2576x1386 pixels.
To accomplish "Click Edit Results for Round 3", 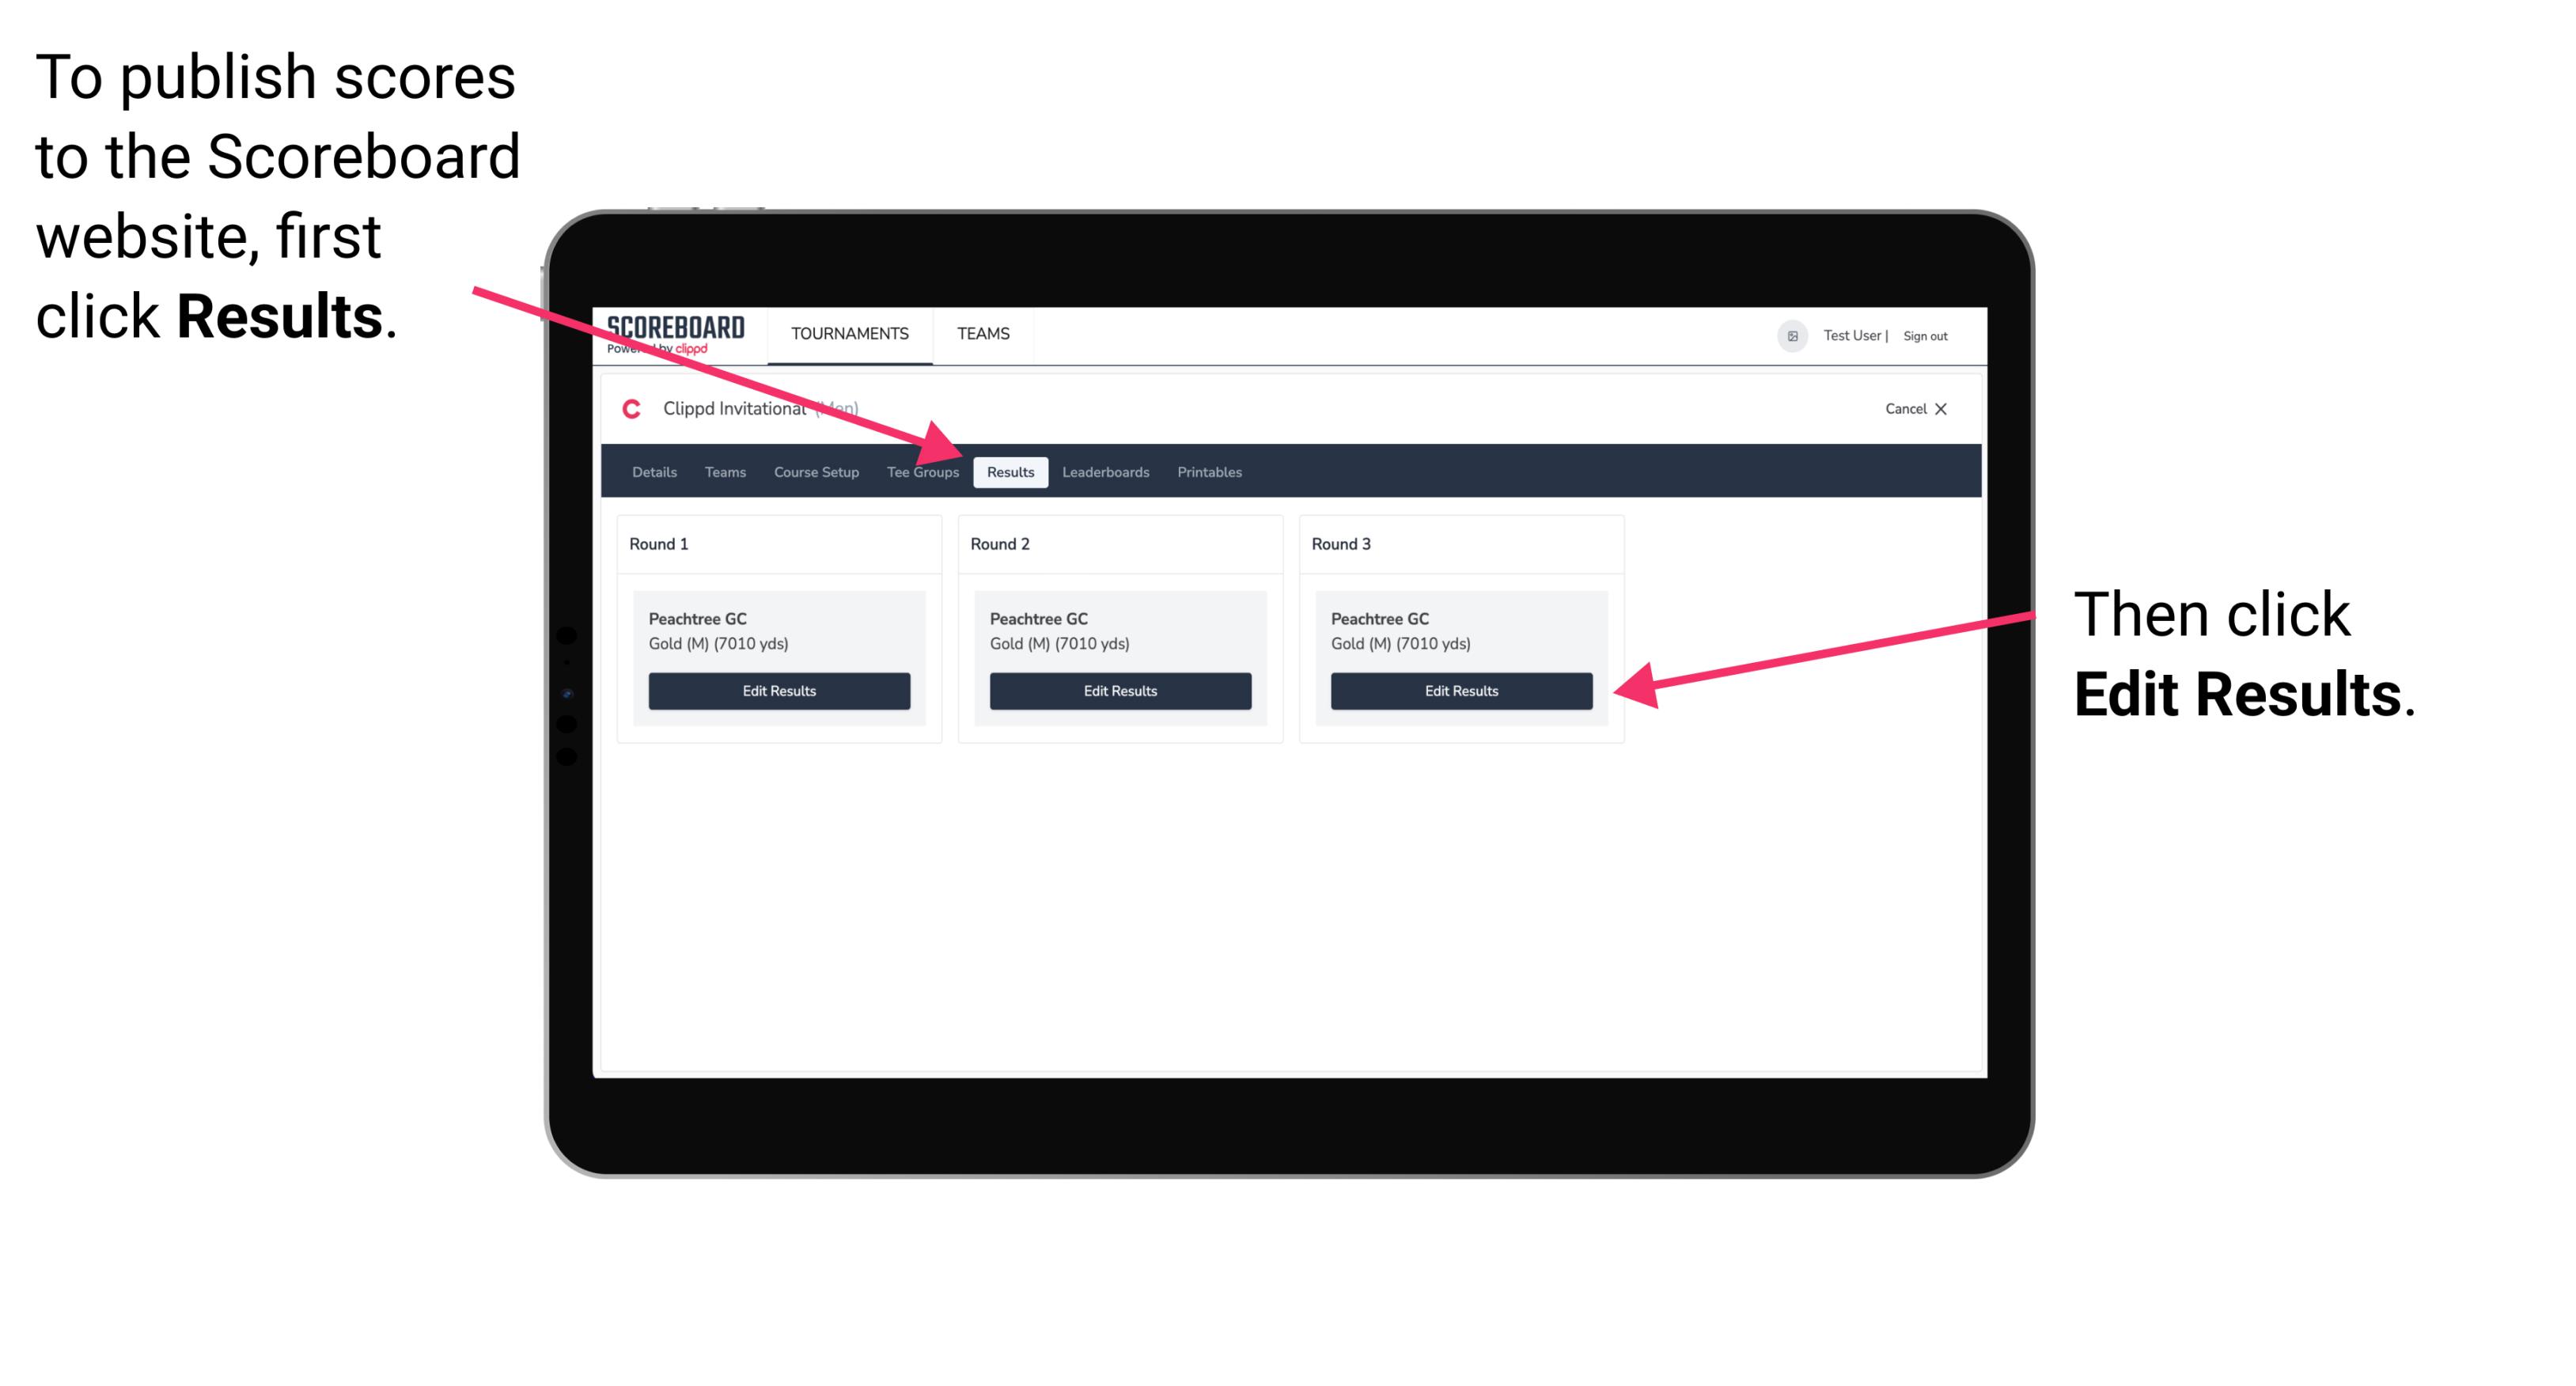I will coord(1460,691).
